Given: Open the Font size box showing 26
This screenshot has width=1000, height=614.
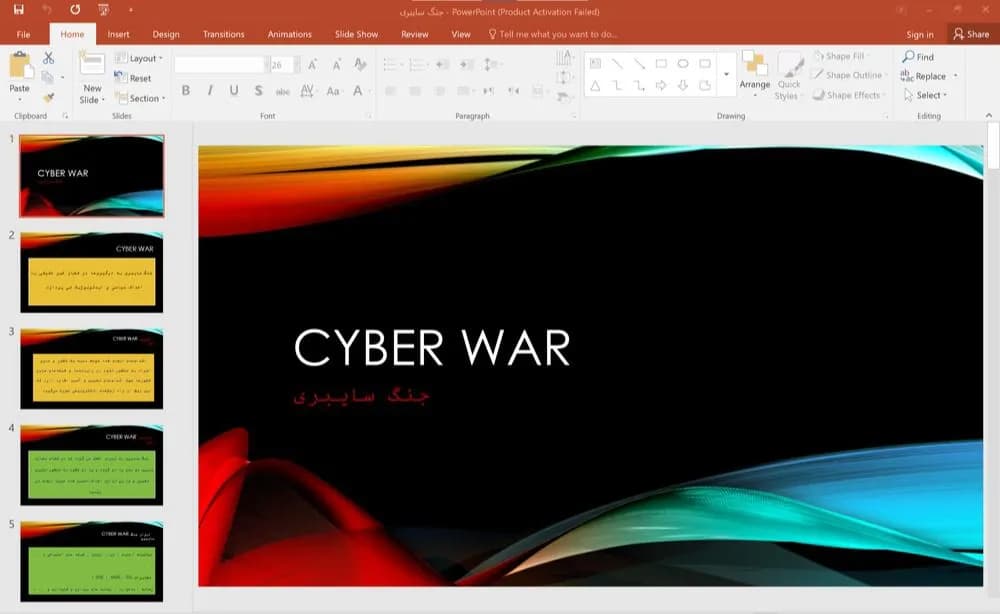Looking at the screenshot, I should [281, 64].
